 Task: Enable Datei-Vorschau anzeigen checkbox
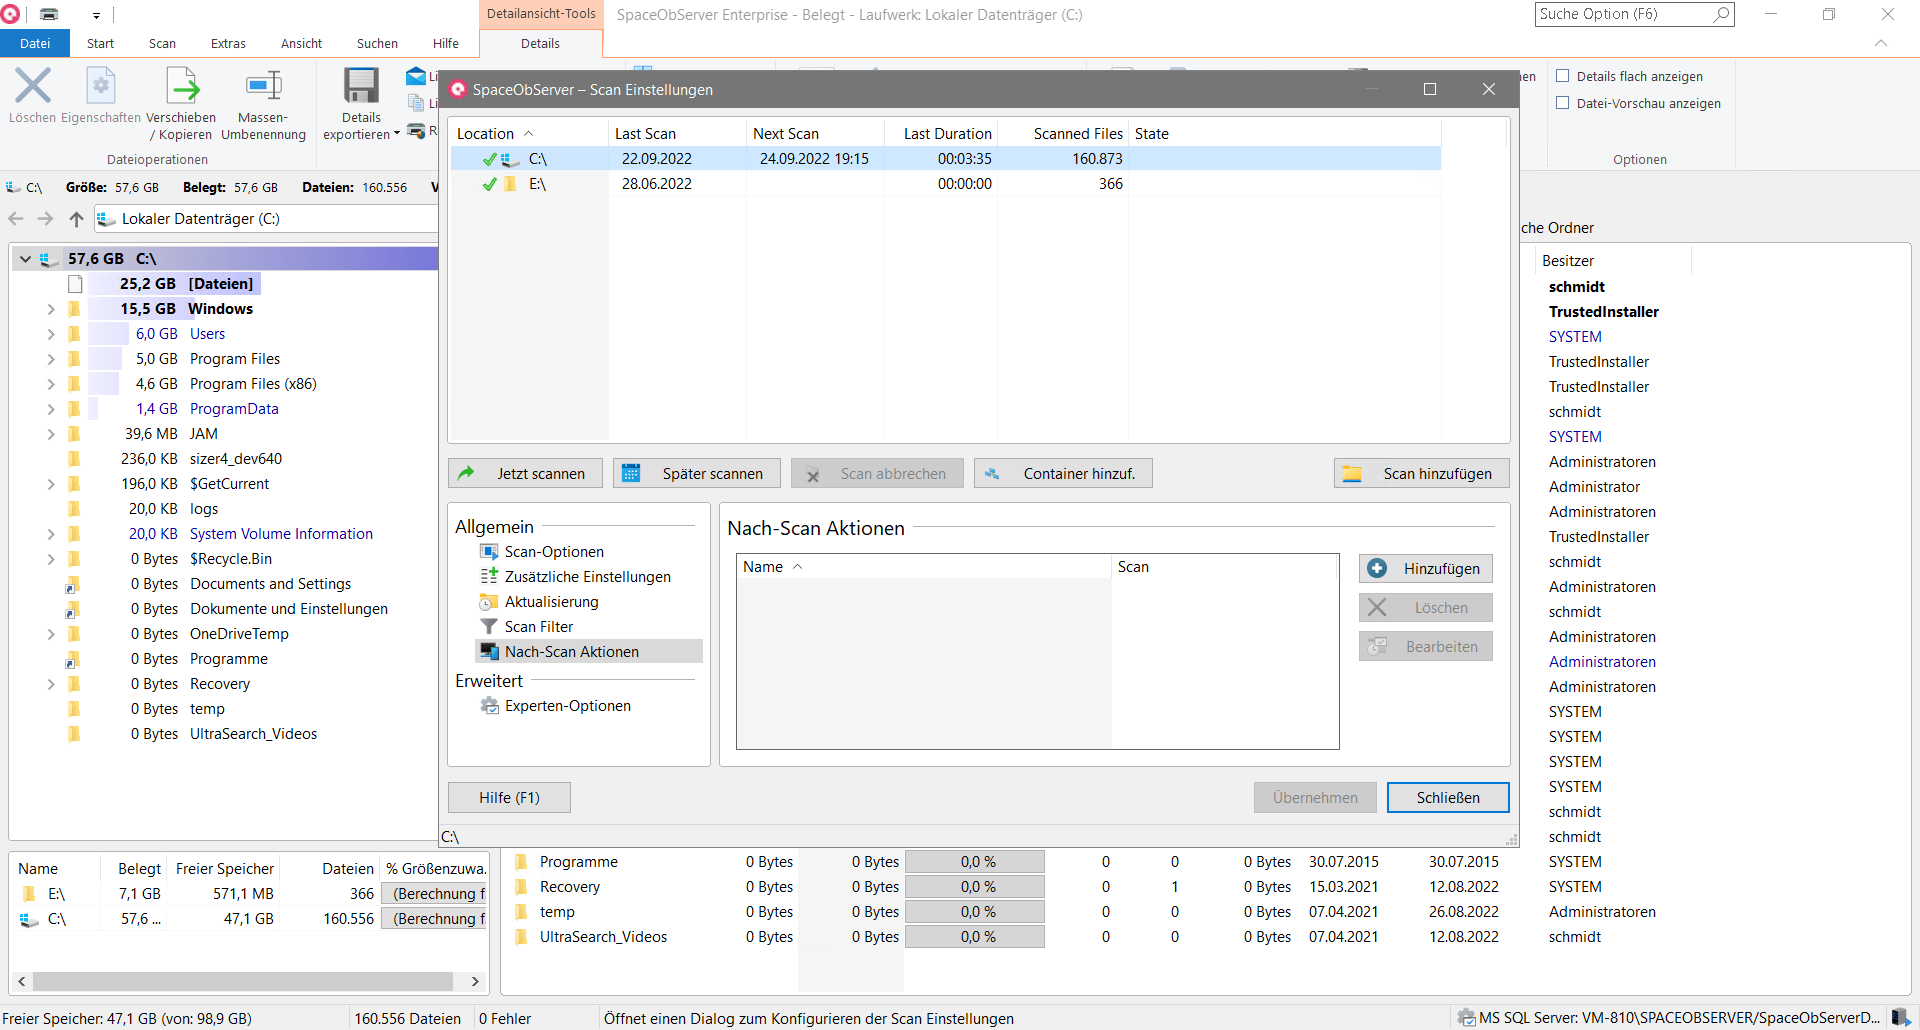click(x=1563, y=103)
